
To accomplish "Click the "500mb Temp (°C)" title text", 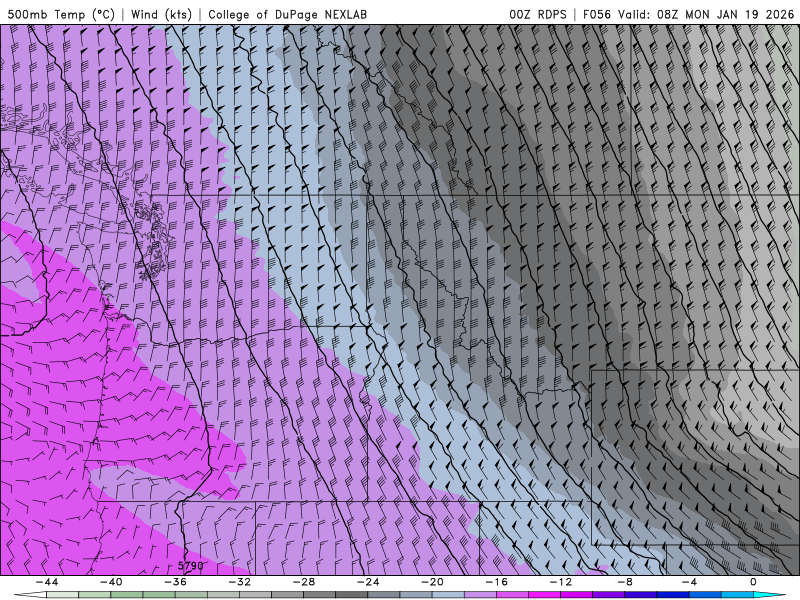I will coord(61,14).
